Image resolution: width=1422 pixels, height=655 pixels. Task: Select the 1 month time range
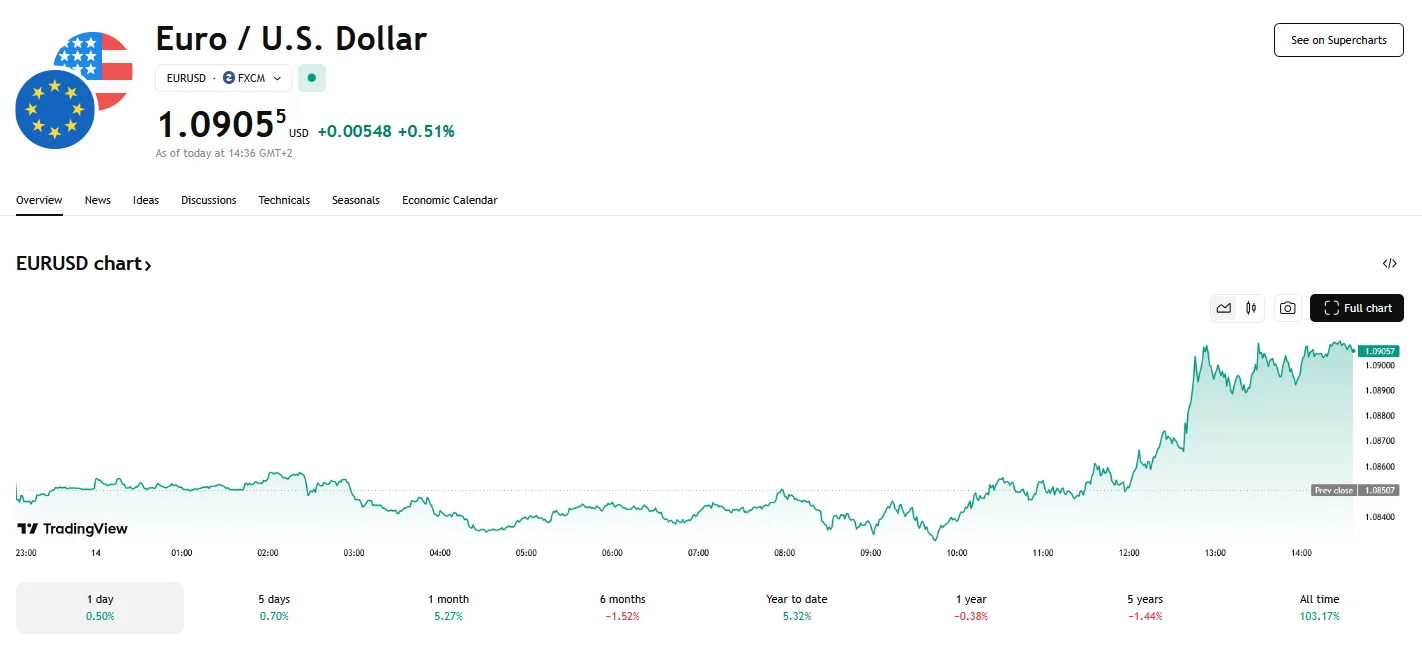click(x=448, y=607)
